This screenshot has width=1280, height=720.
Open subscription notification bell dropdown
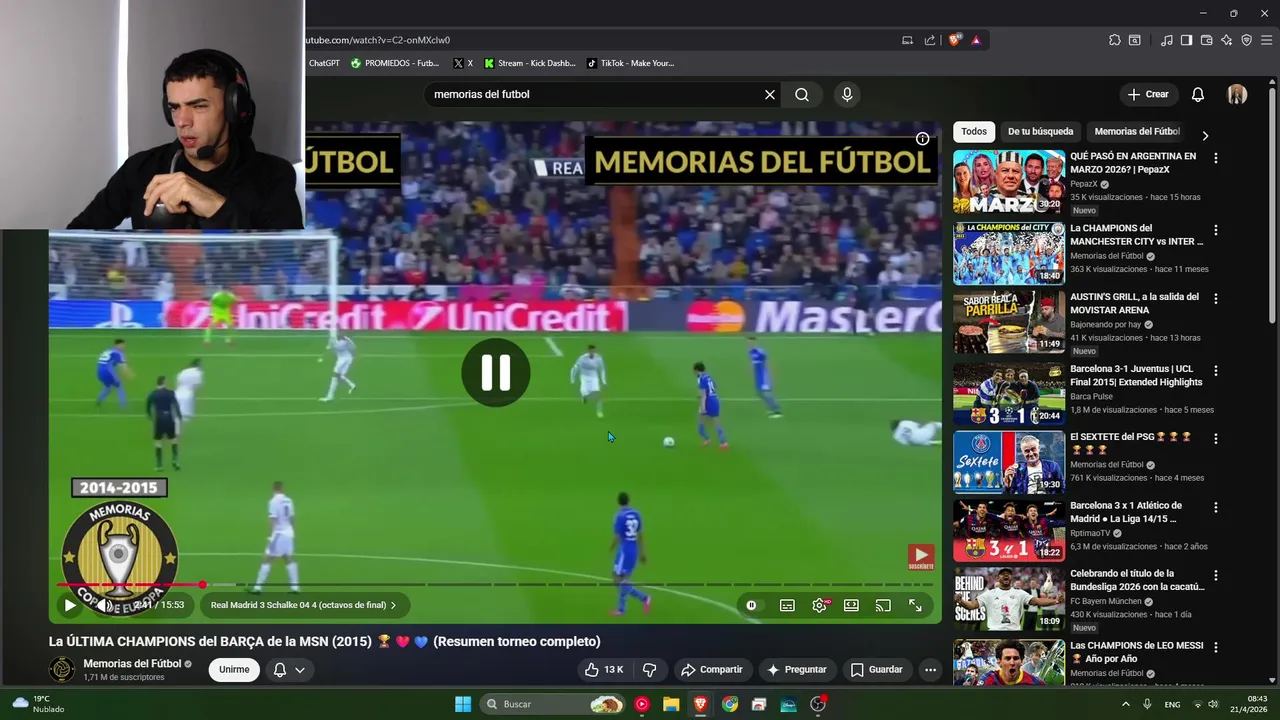289,670
